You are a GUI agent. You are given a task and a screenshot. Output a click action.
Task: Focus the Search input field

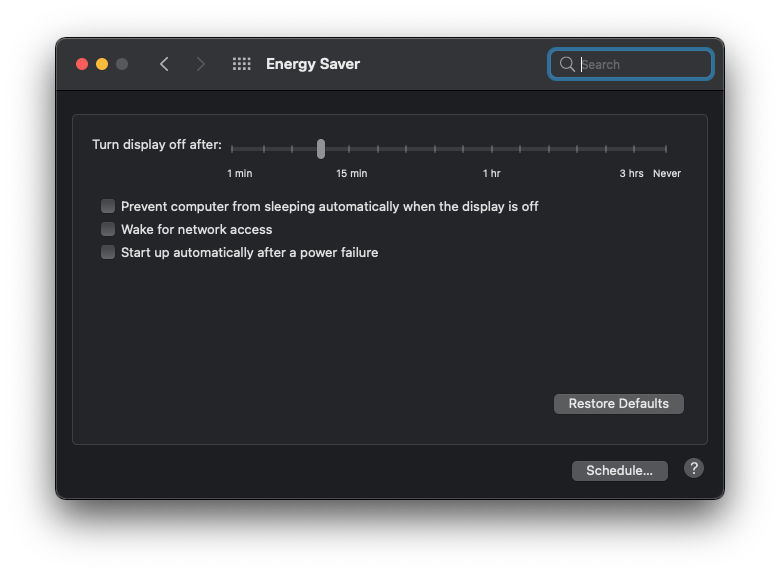pyautogui.click(x=631, y=64)
